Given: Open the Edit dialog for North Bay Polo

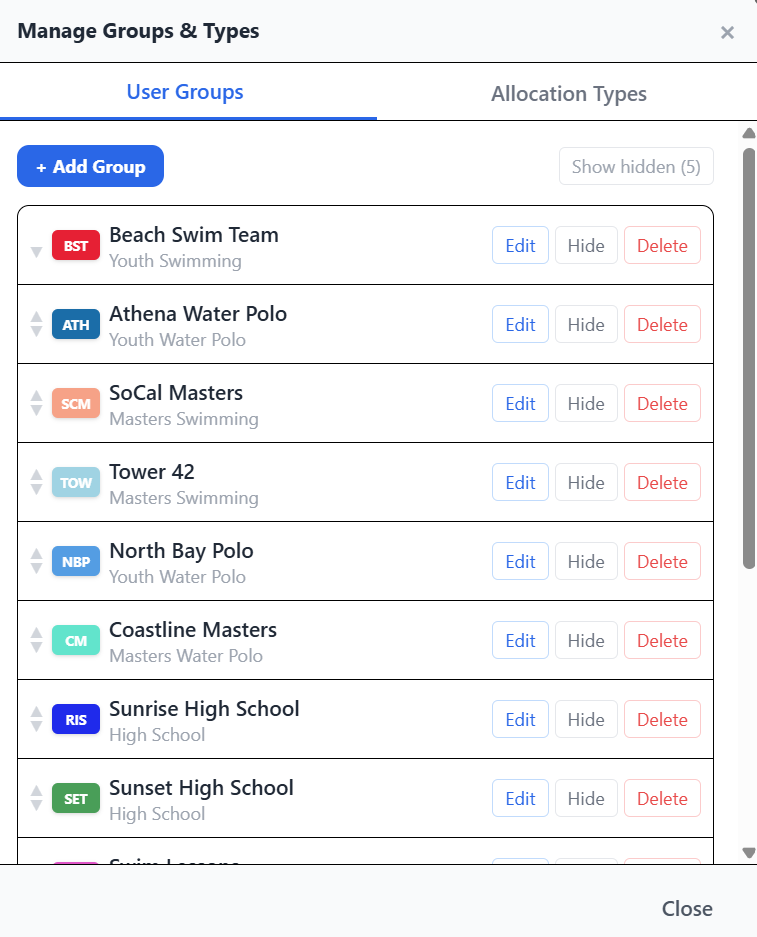Looking at the screenshot, I should (x=520, y=561).
